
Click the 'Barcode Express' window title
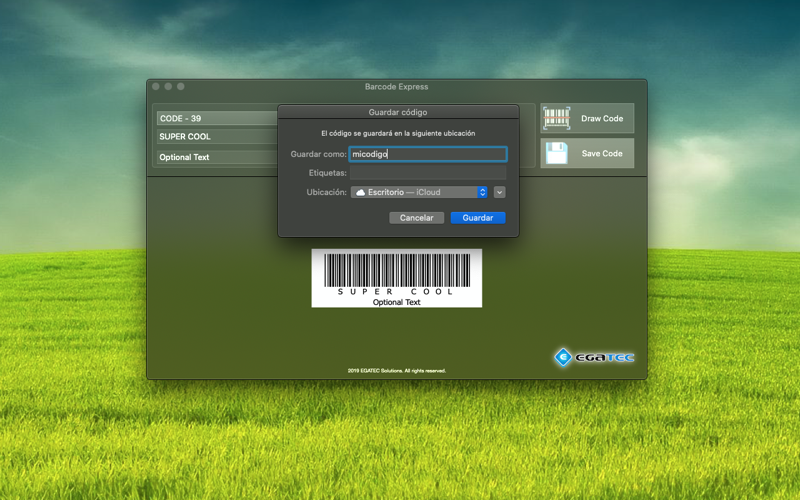396,87
